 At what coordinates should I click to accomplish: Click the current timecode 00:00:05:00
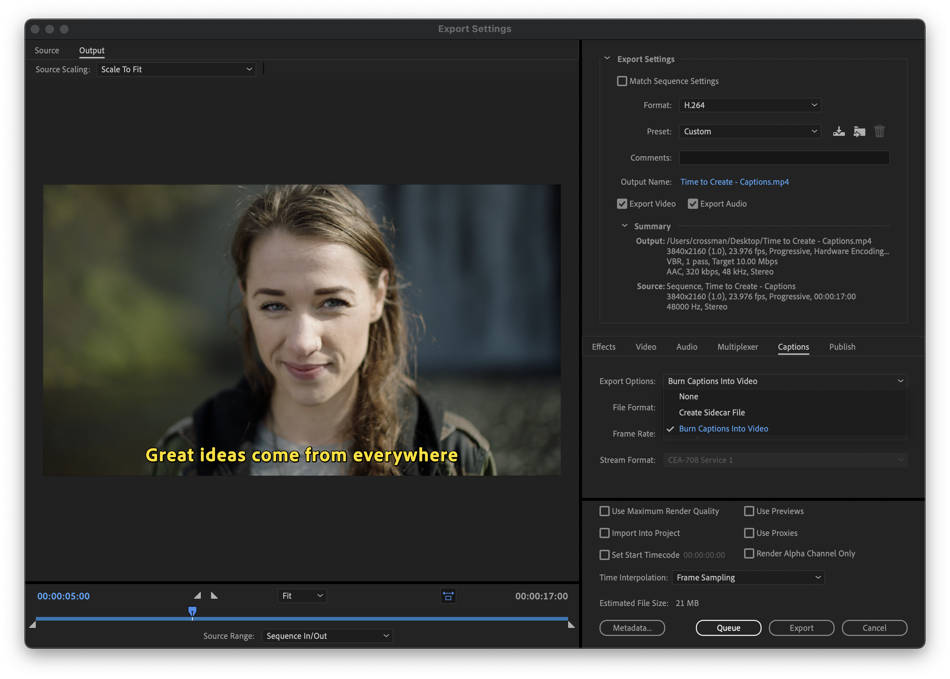(64, 596)
